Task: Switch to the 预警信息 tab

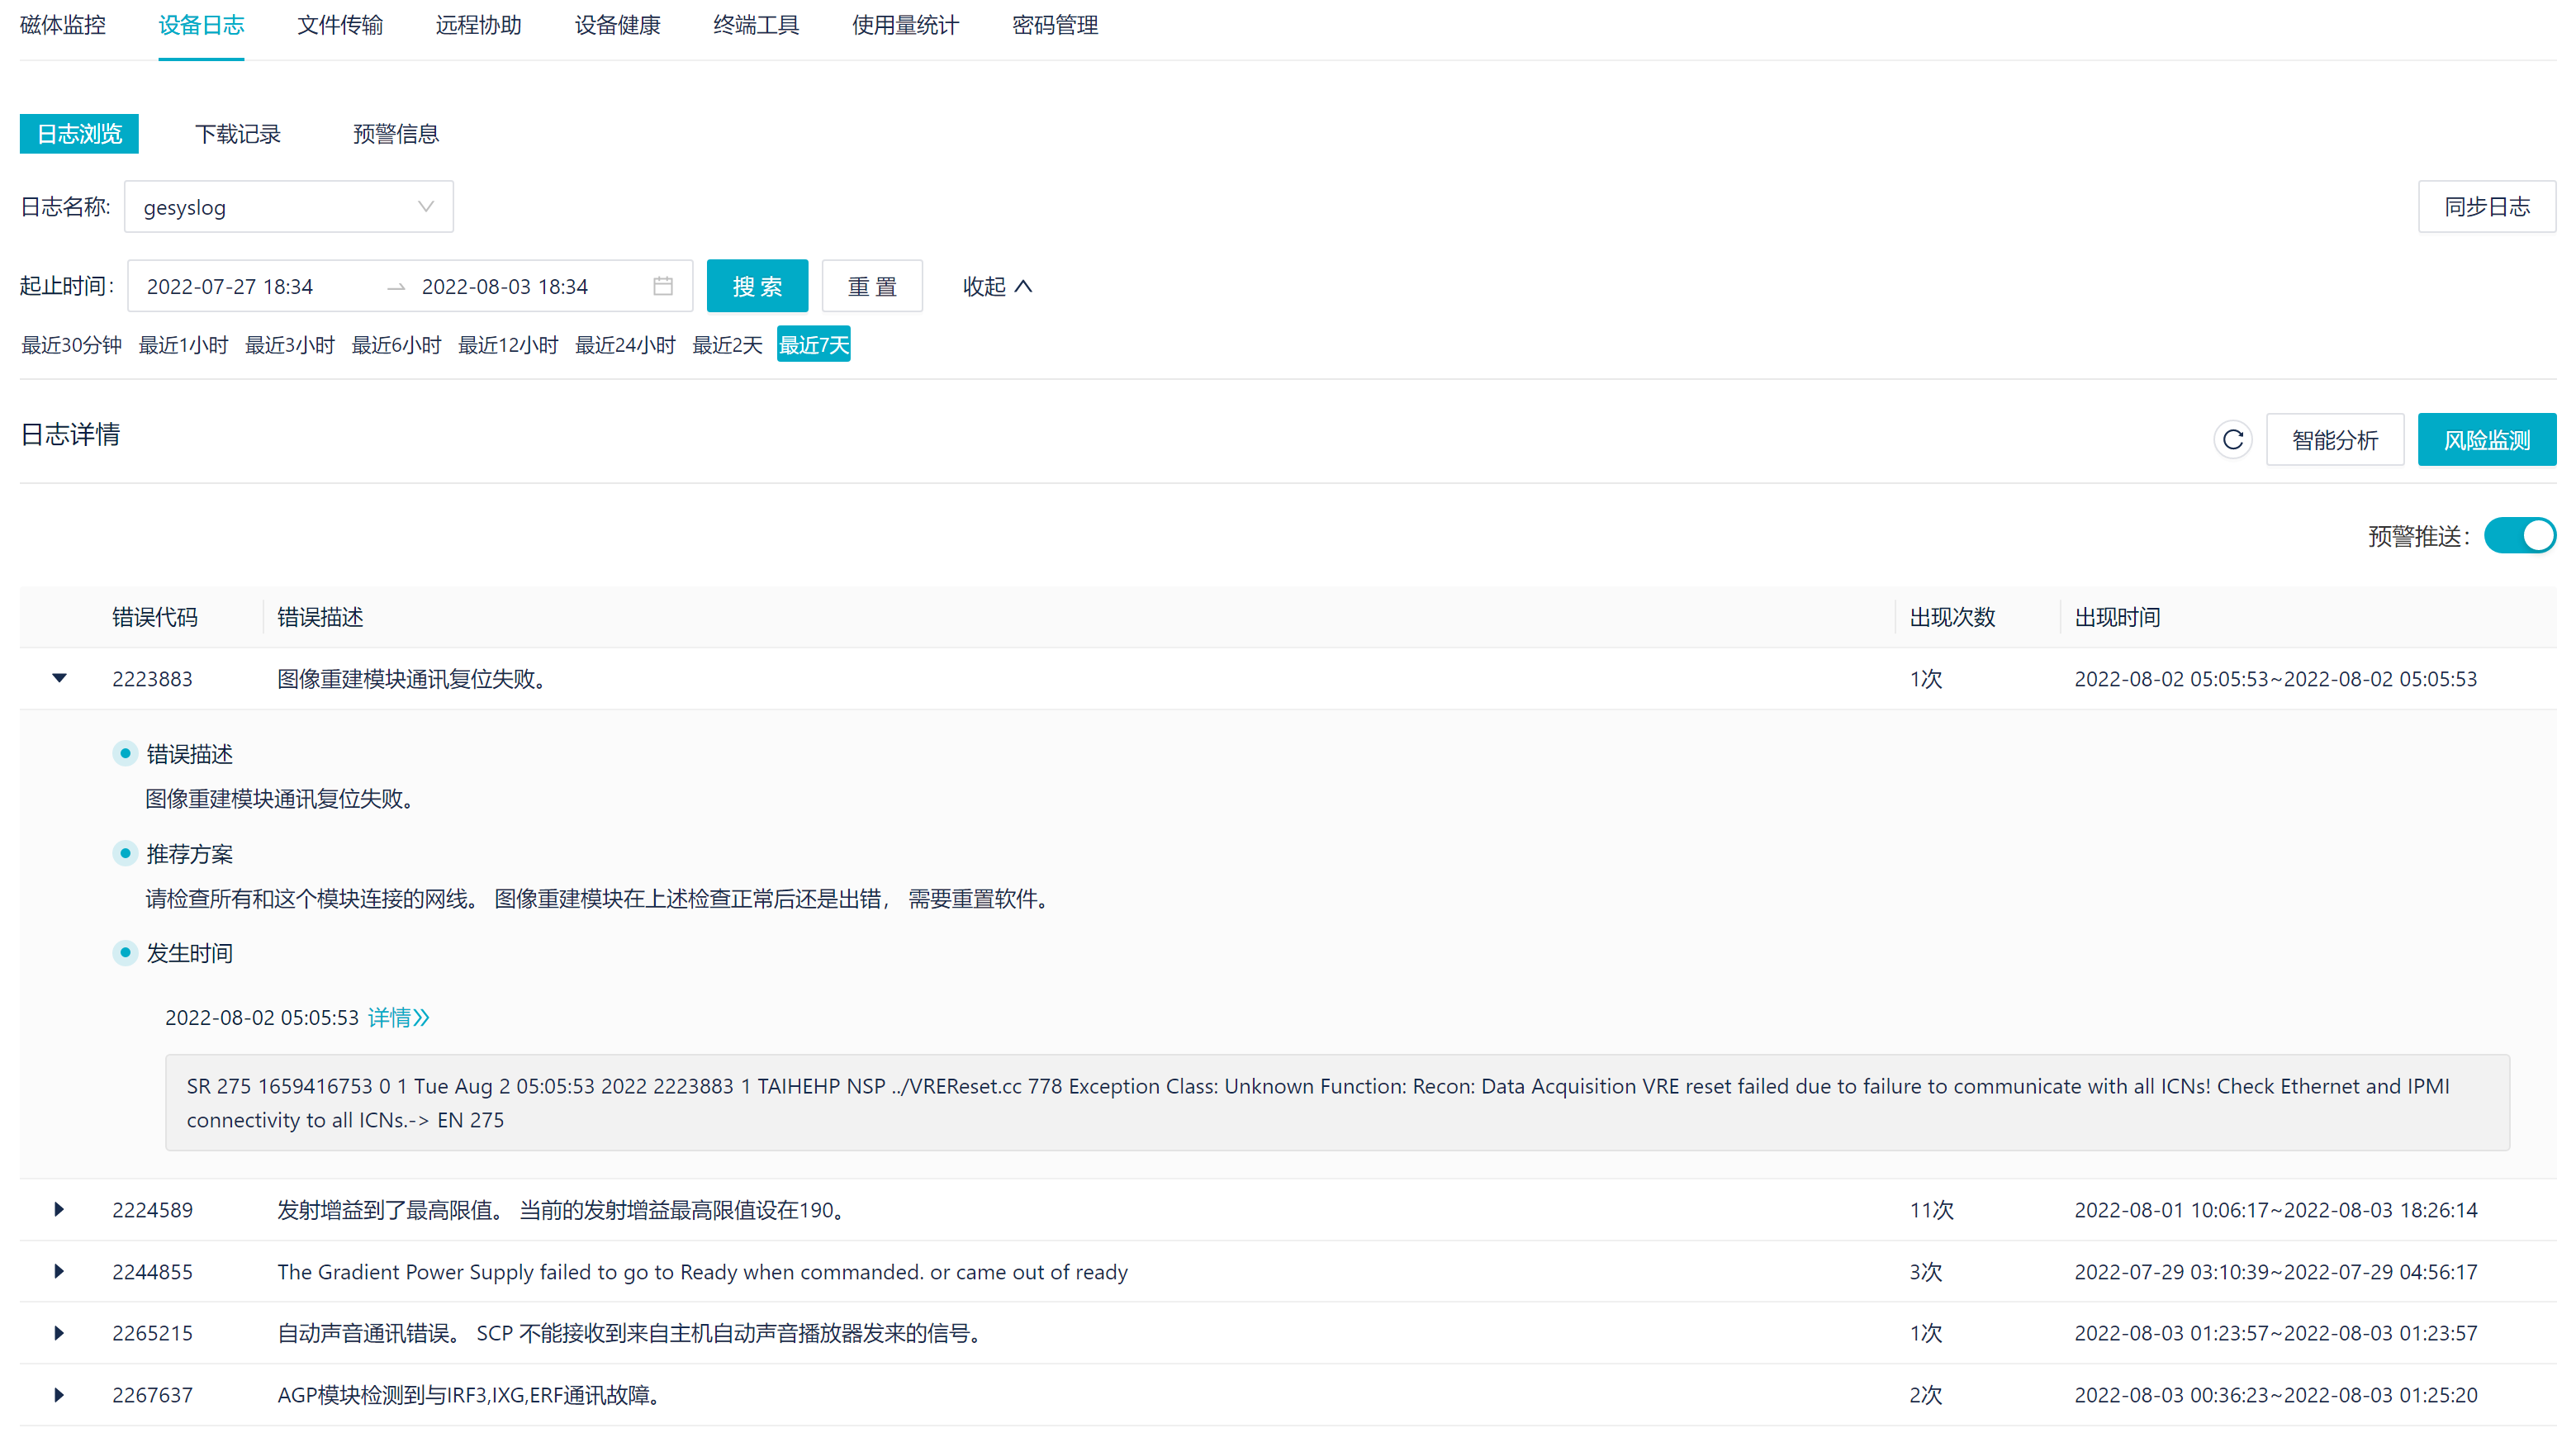Action: pyautogui.click(x=395, y=134)
